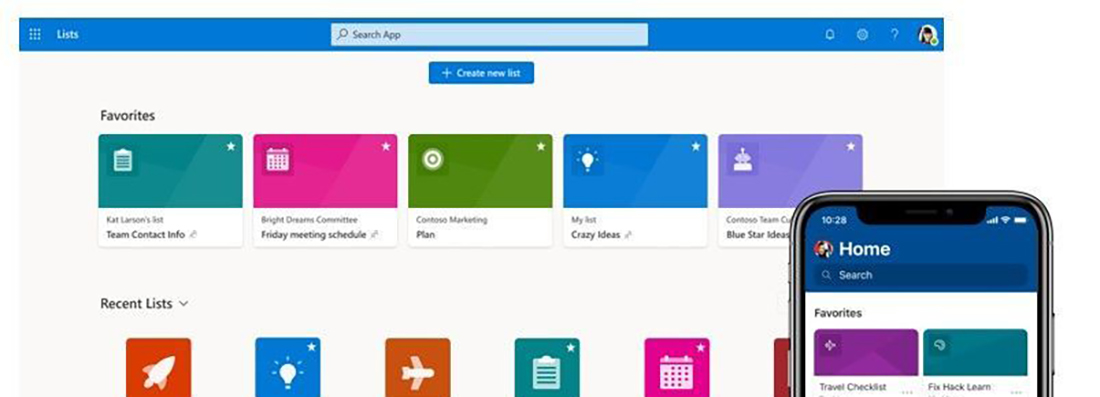
Task: Click Kat Larson's list label
Action: [x=135, y=220]
